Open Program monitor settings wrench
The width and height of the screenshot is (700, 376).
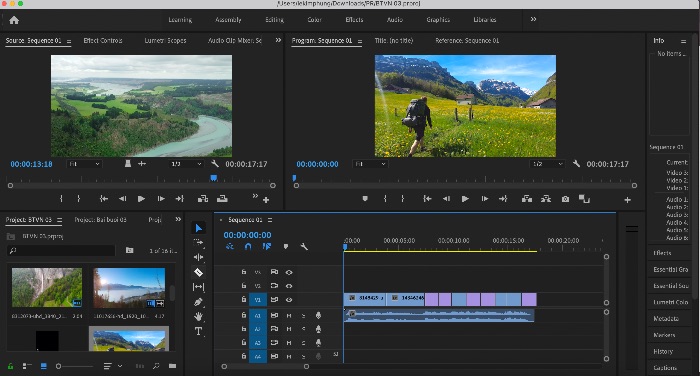pyautogui.click(x=576, y=164)
